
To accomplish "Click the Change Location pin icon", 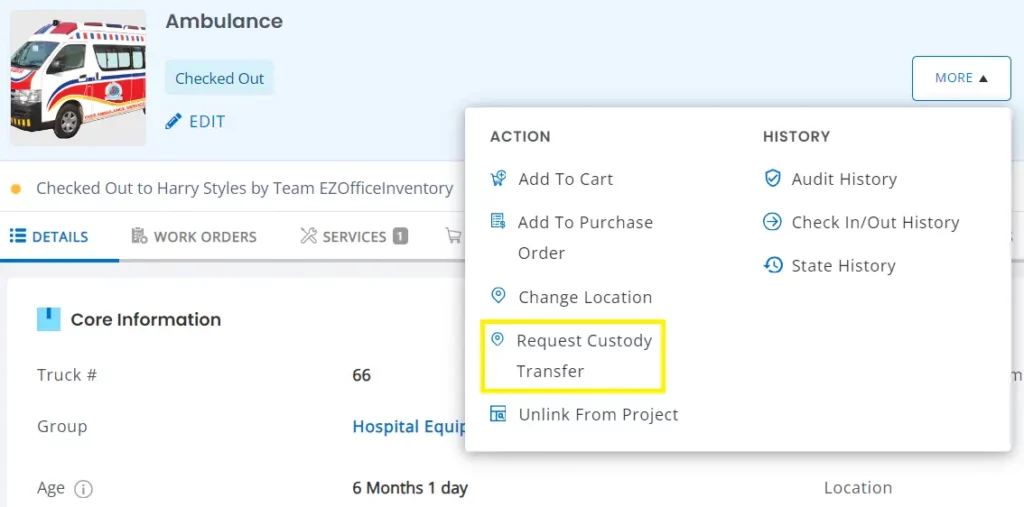I will [x=498, y=296].
